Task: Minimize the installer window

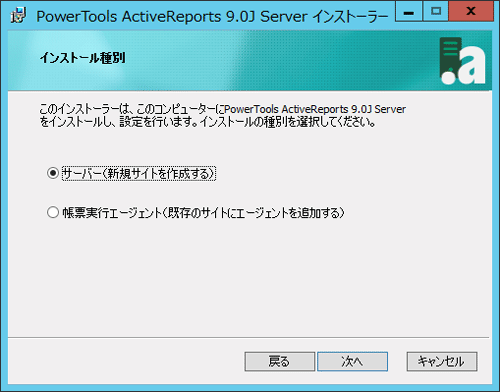Action: click(x=409, y=12)
